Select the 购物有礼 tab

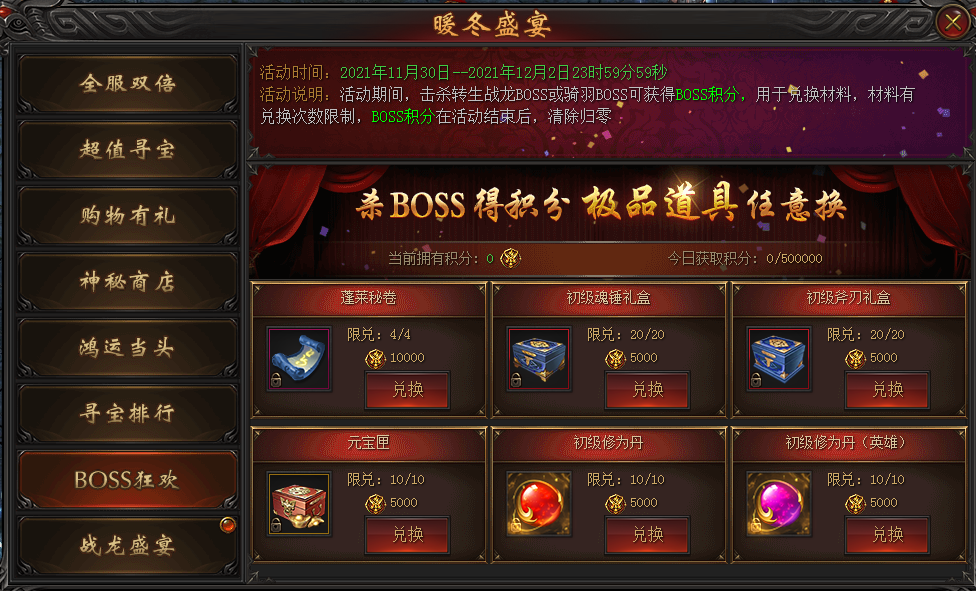click(128, 215)
